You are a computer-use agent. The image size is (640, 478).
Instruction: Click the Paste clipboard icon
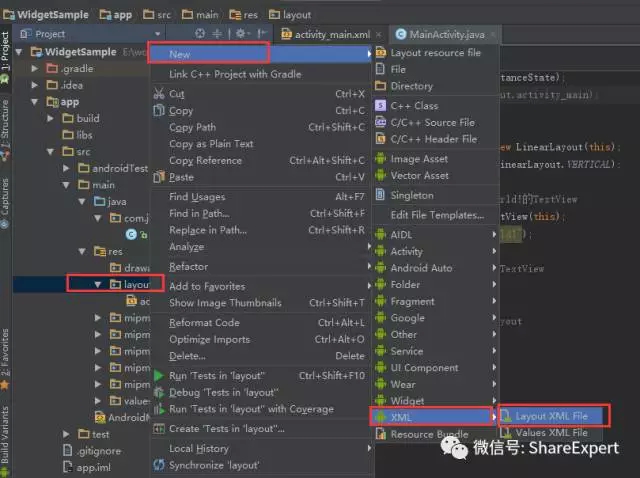159,177
